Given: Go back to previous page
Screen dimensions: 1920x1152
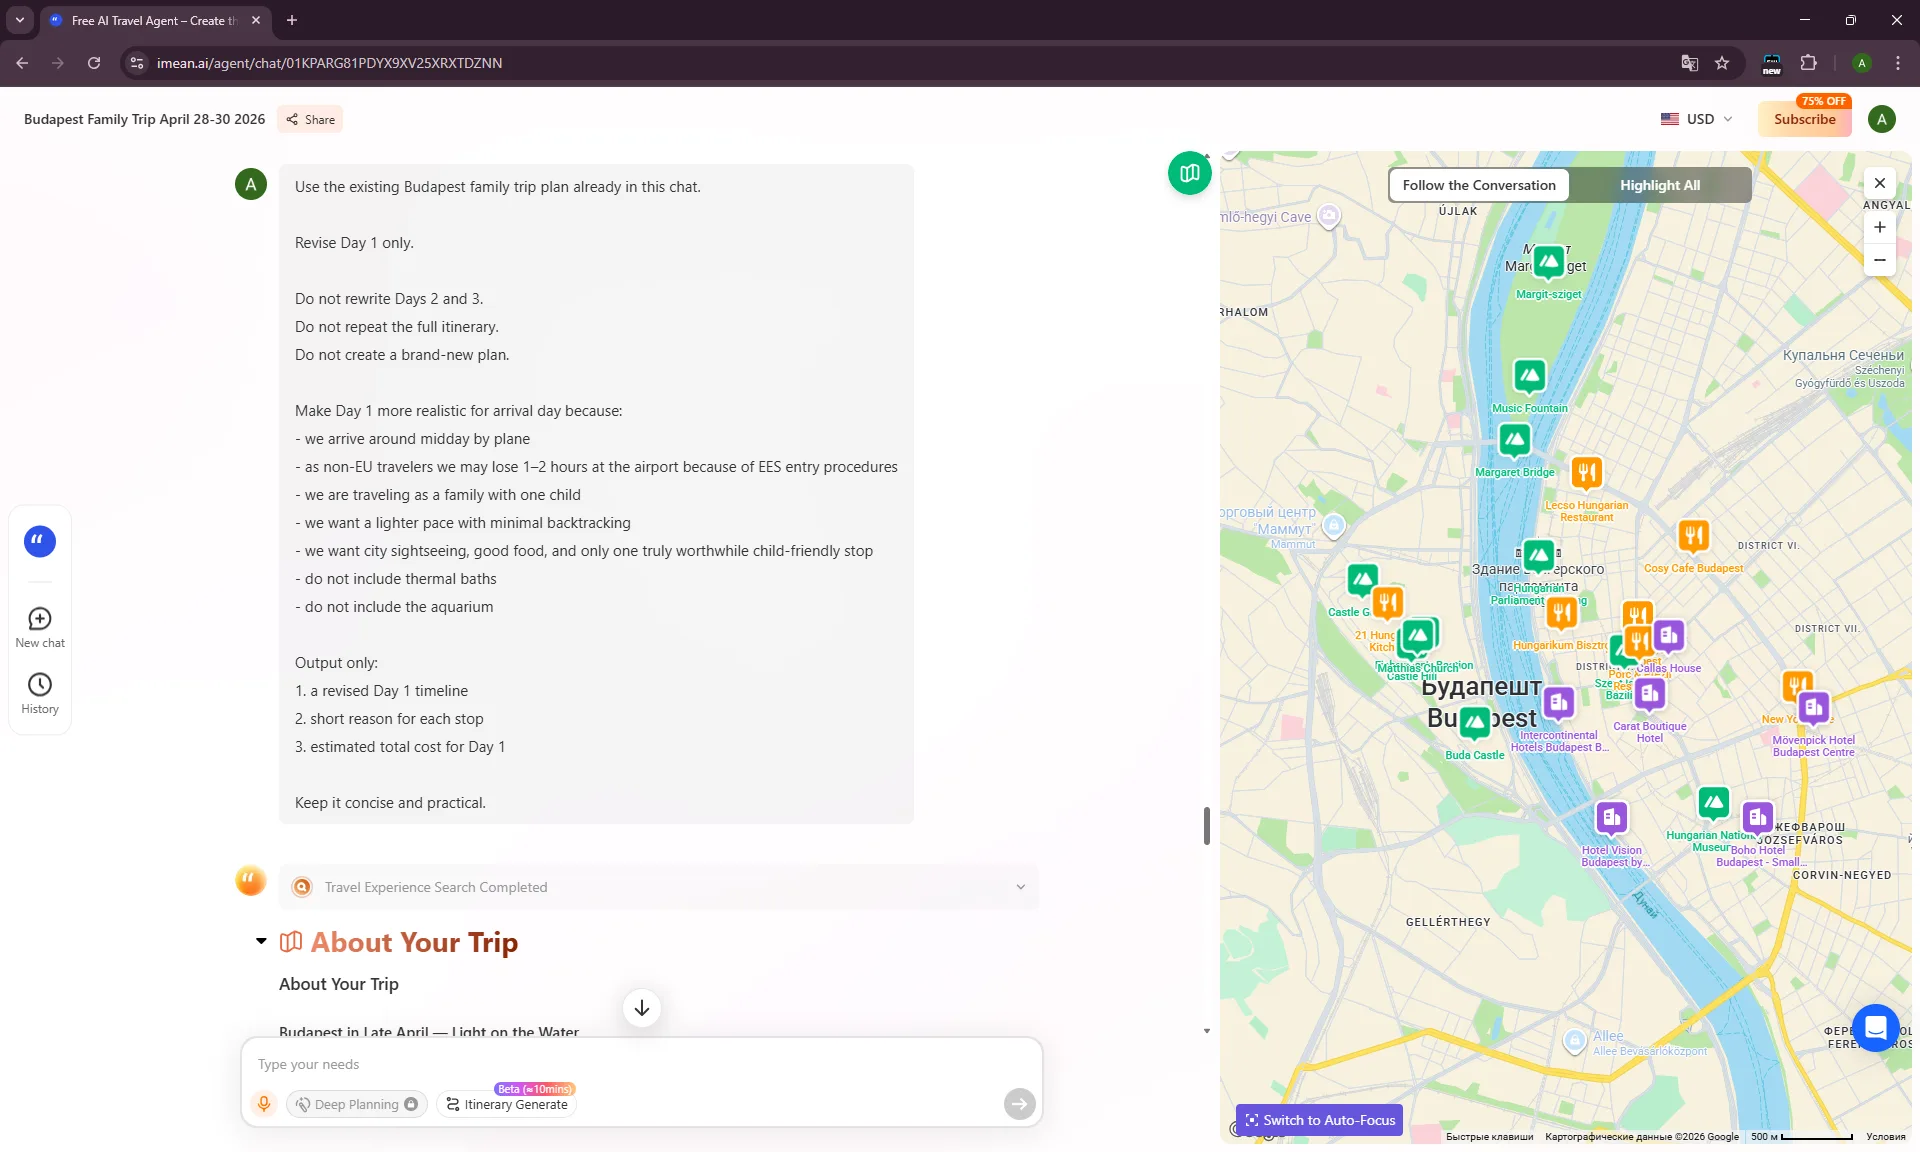Looking at the screenshot, I should point(22,63).
